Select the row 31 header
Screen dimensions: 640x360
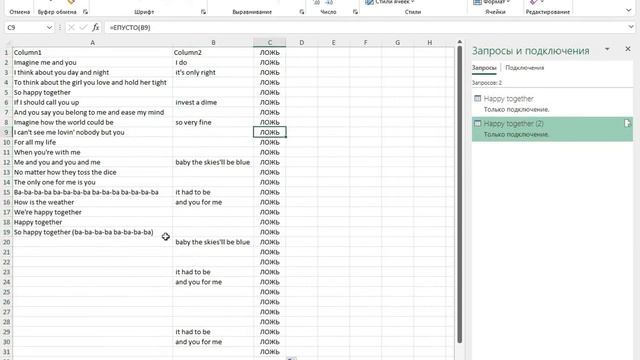click(7, 352)
